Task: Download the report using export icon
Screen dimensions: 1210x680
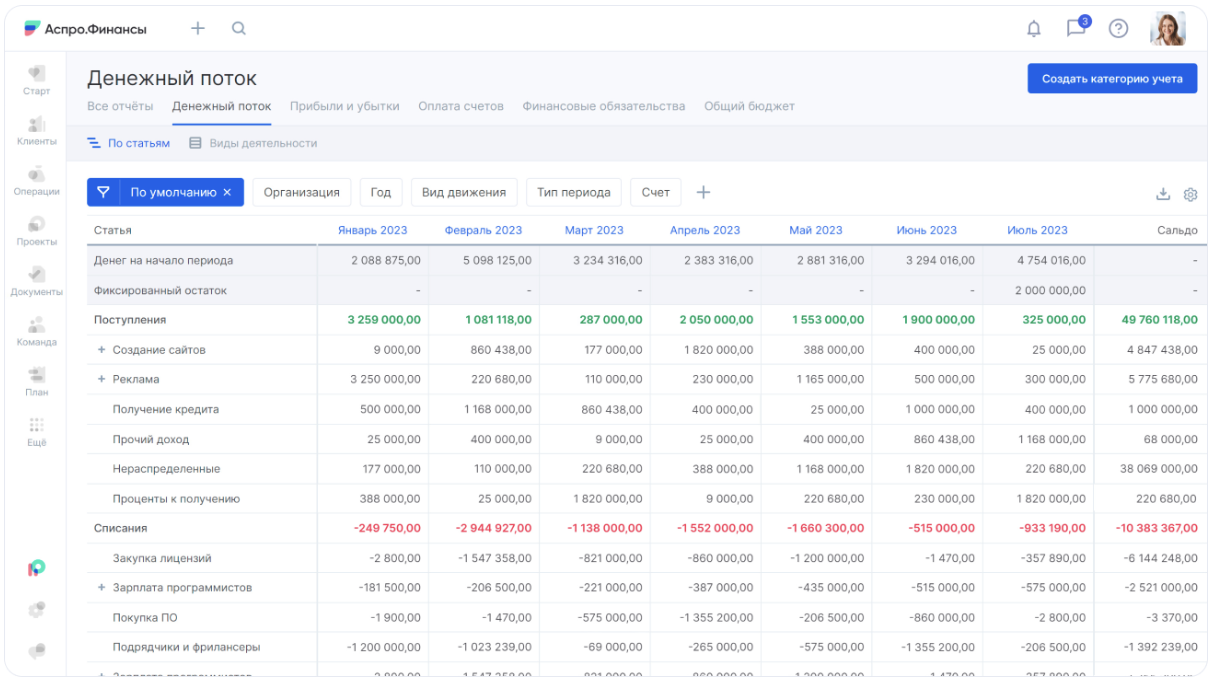Action: (x=1162, y=194)
